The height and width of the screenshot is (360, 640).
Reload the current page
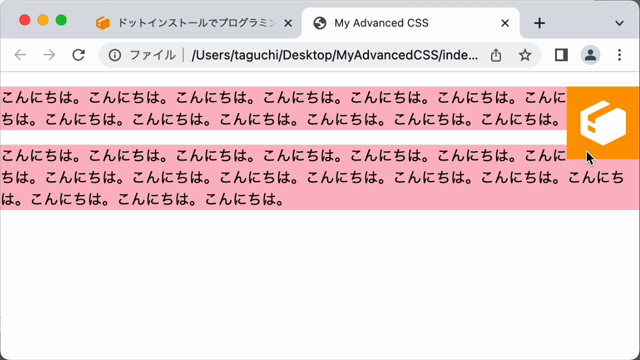pos(78,55)
